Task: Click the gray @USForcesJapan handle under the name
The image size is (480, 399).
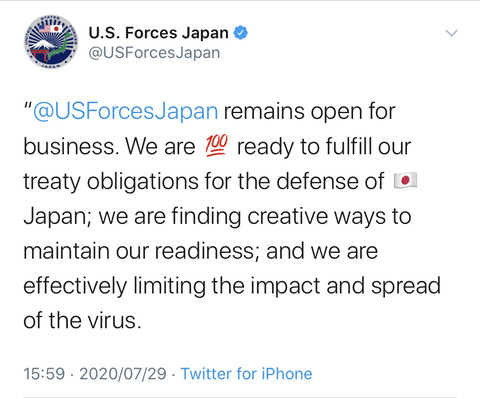Action: coord(154,53)
